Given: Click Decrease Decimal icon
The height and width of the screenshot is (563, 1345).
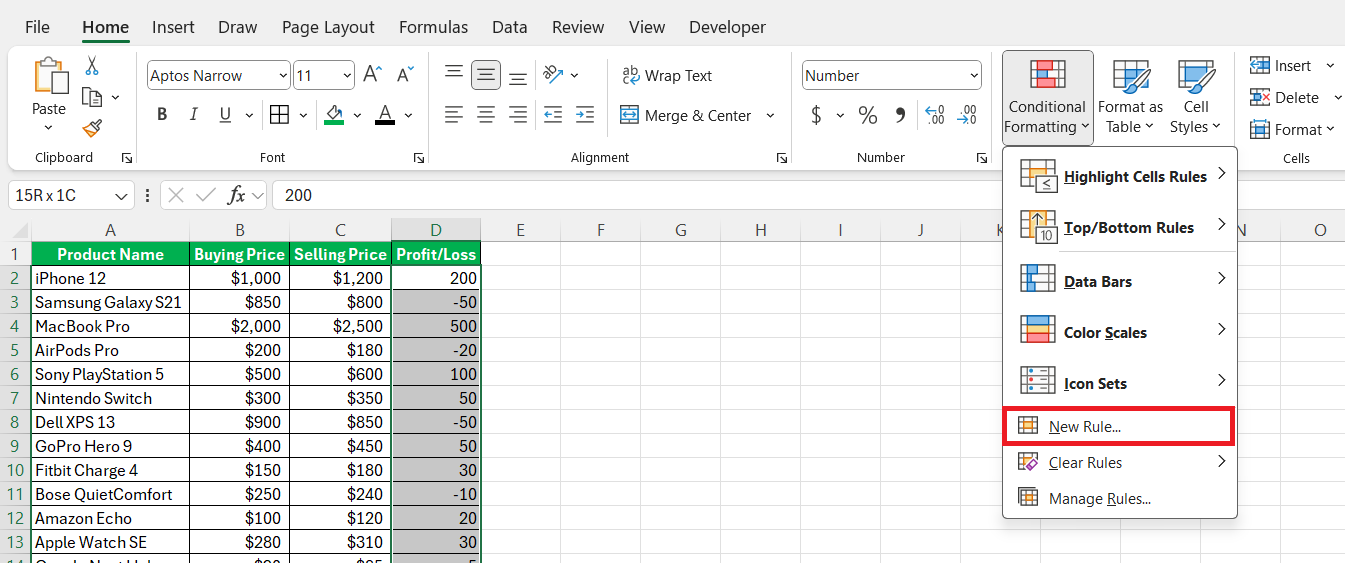Looking at the screenshot, I should click(x=967, y=115).
